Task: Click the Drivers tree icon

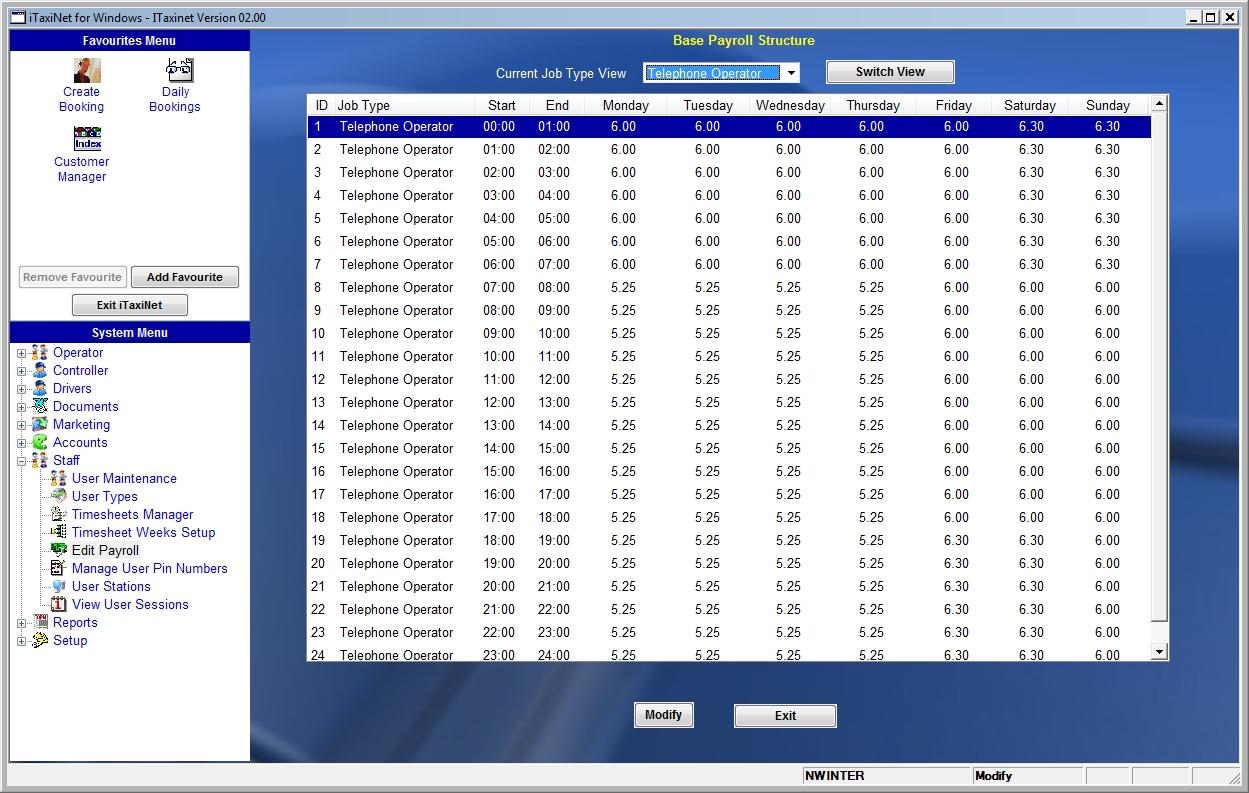Action: coord(39,389)
